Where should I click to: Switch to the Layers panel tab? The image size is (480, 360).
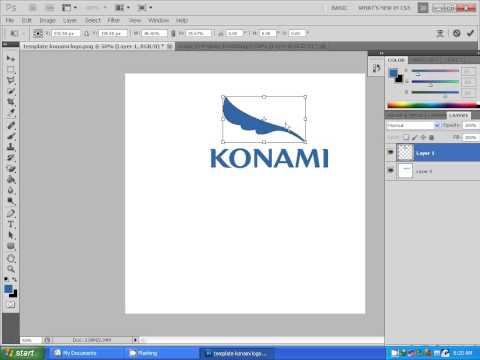[458, 115]
